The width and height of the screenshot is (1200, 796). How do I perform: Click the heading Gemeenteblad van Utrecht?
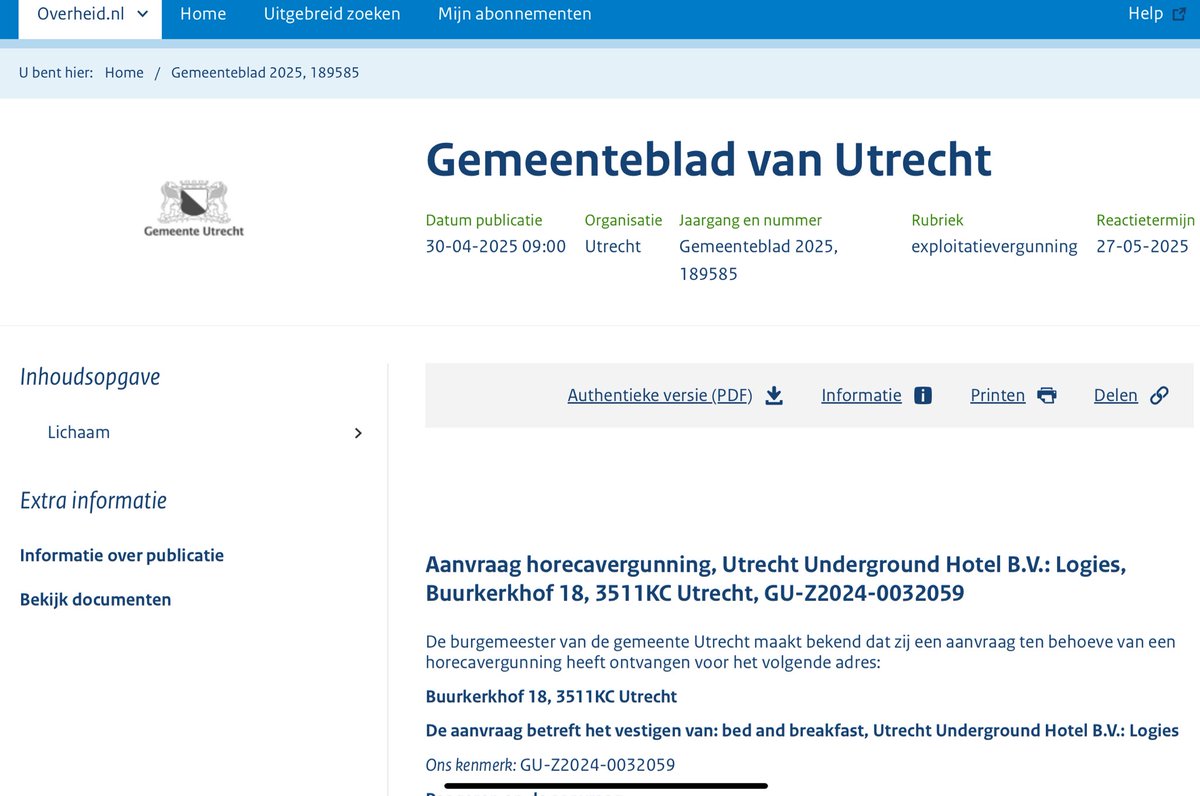point(709,158)
